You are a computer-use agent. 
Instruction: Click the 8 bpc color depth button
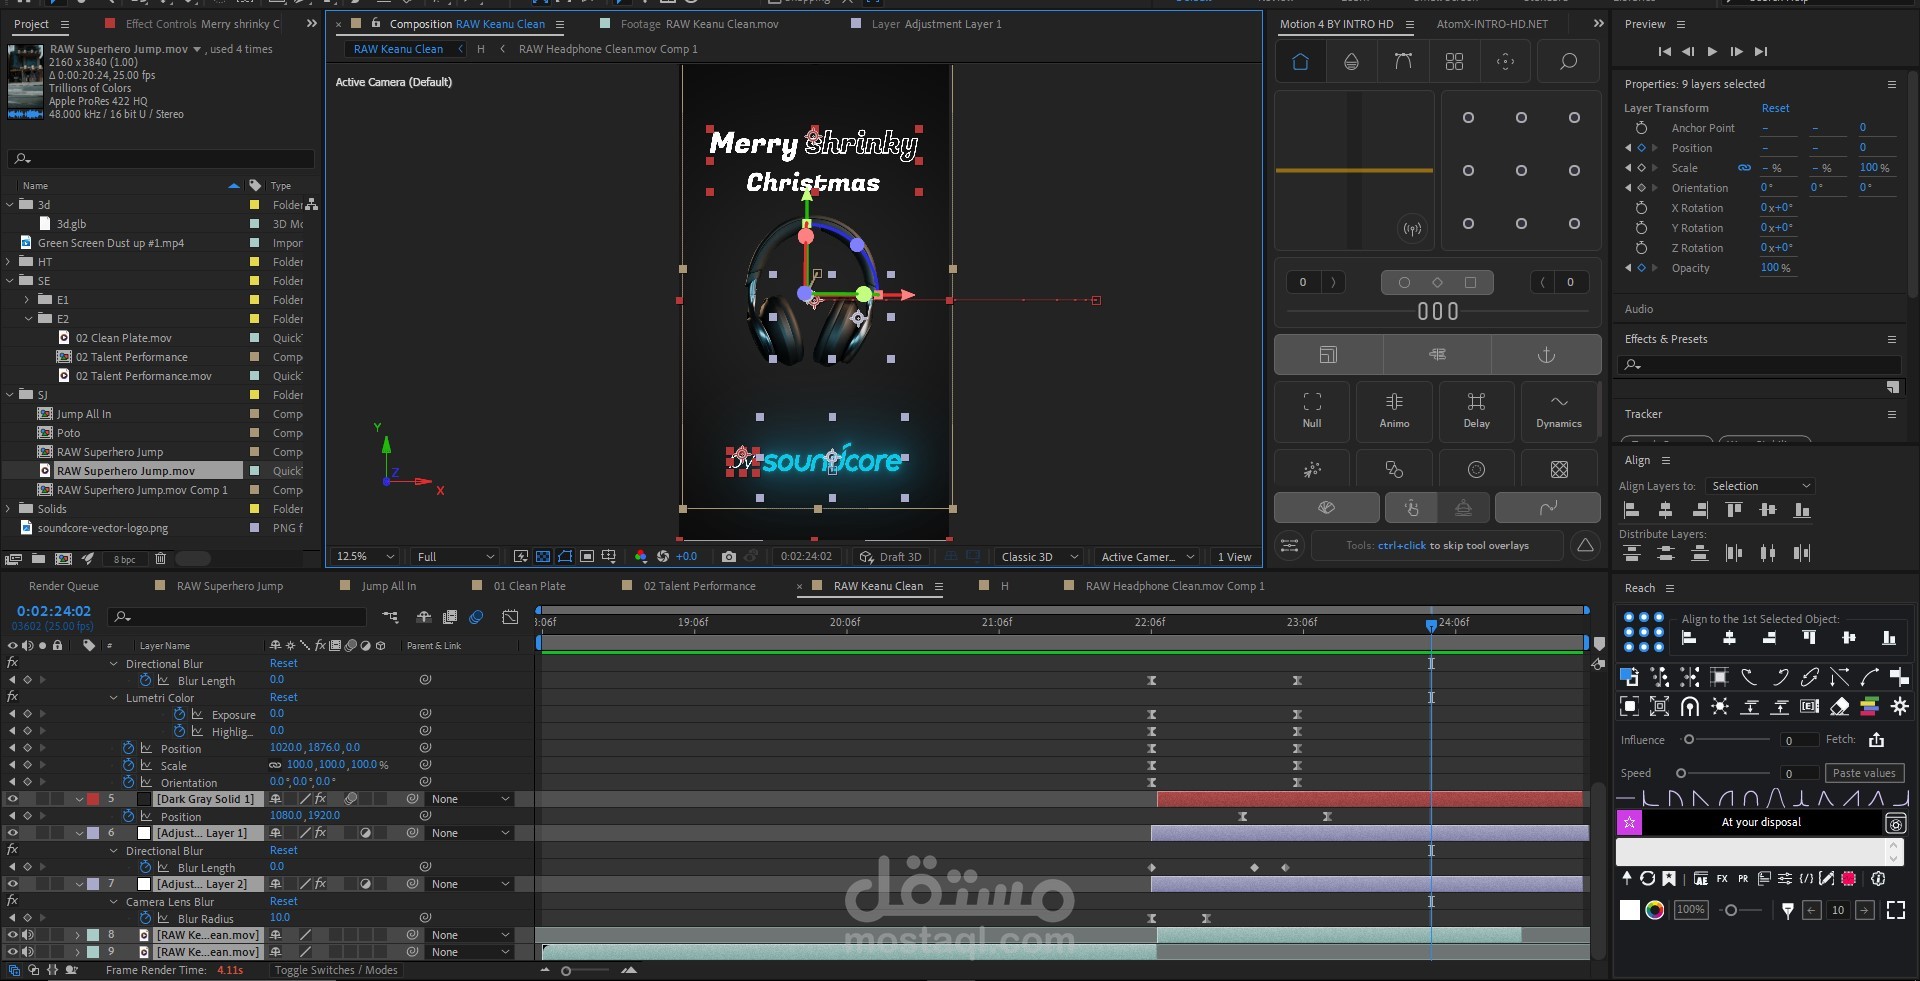124,559
